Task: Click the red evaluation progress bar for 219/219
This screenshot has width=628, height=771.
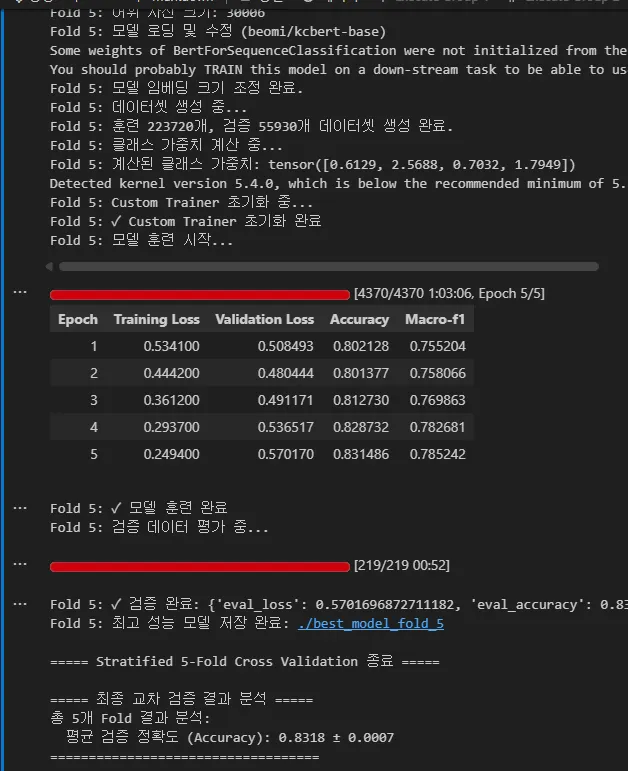Action: pos(200,567)
